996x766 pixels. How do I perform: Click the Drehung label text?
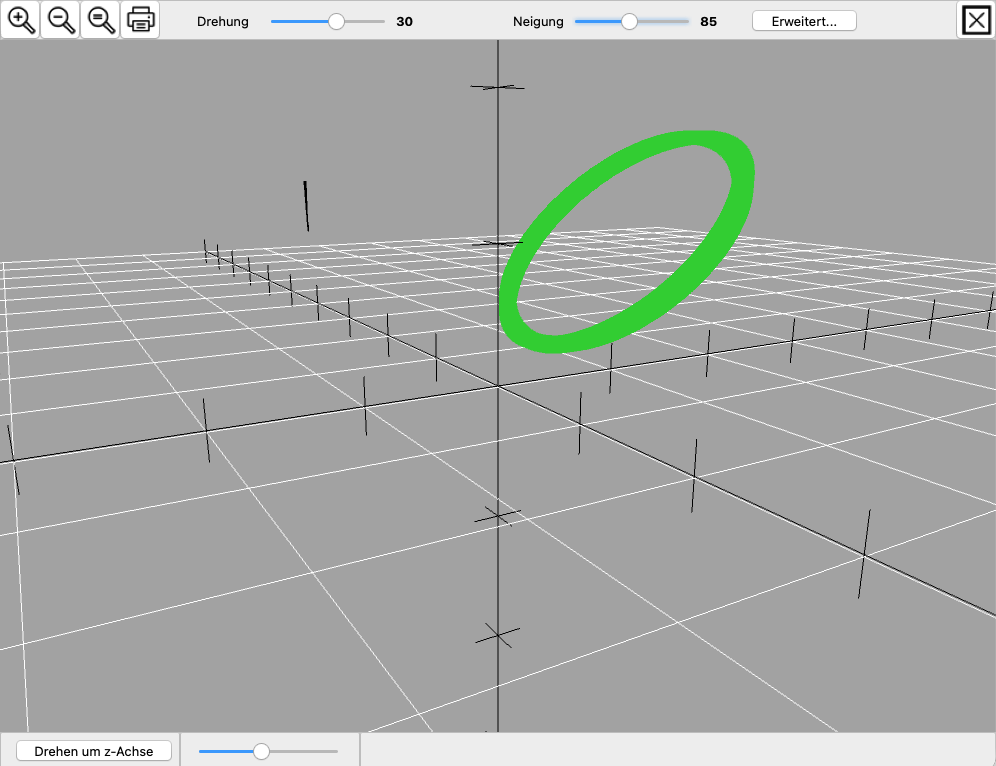coord(223,21)
